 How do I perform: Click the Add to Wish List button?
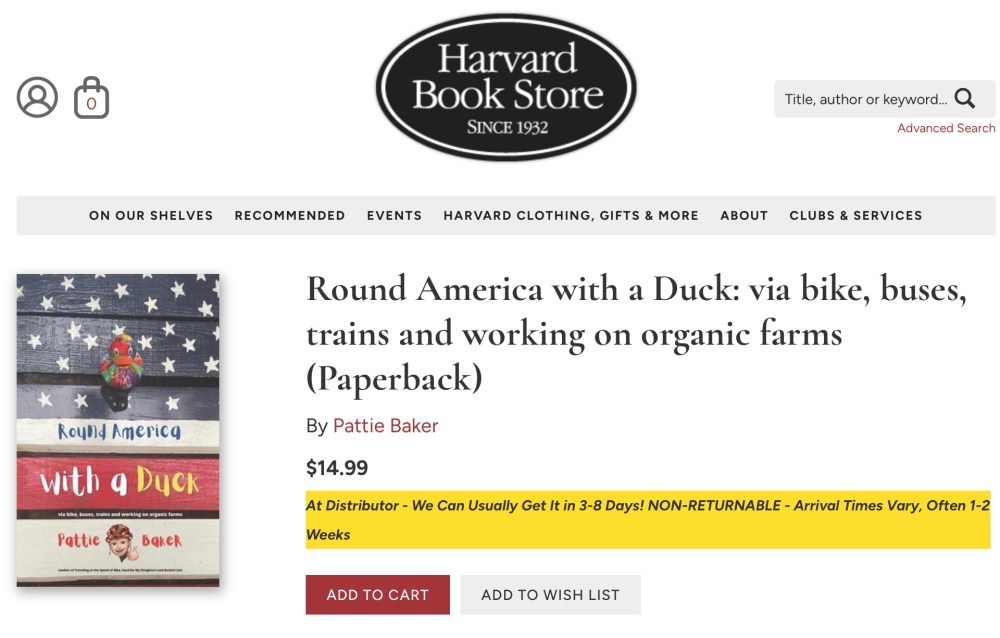tap(550, 594)
